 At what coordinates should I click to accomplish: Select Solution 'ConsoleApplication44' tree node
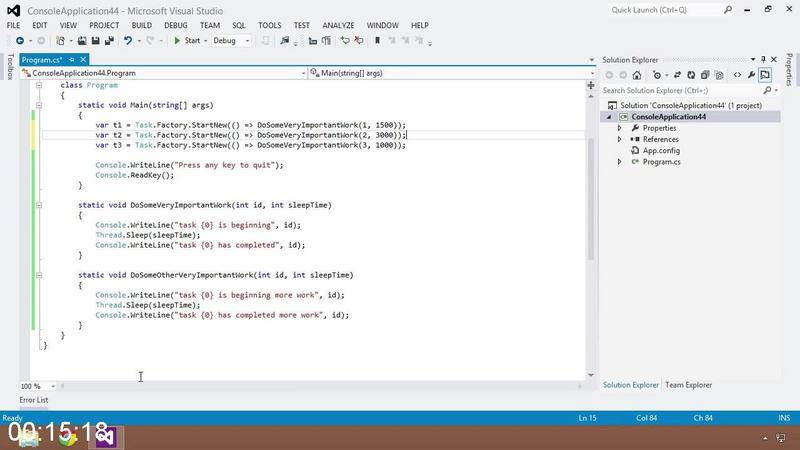pos(690,106)
